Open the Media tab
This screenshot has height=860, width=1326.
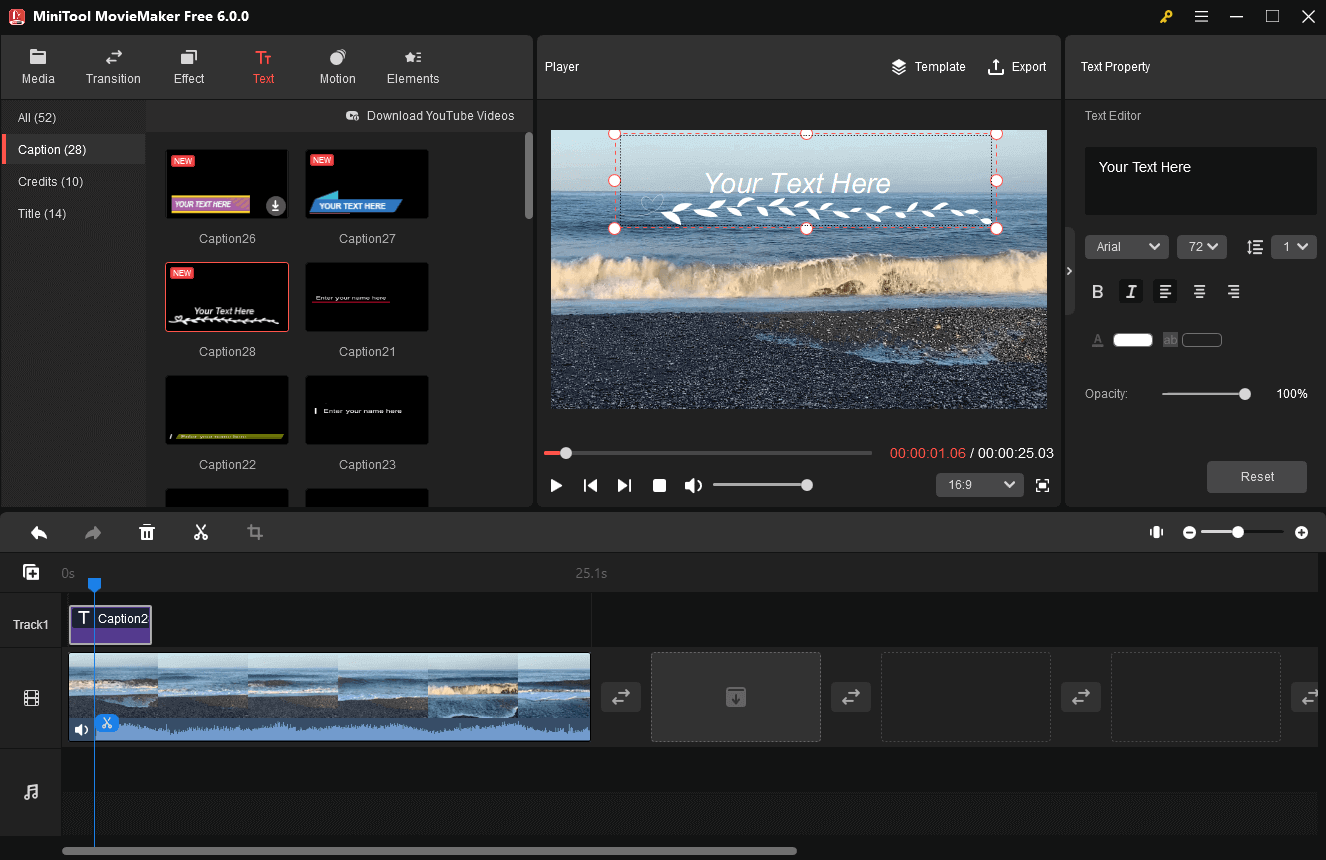[38, 67]
